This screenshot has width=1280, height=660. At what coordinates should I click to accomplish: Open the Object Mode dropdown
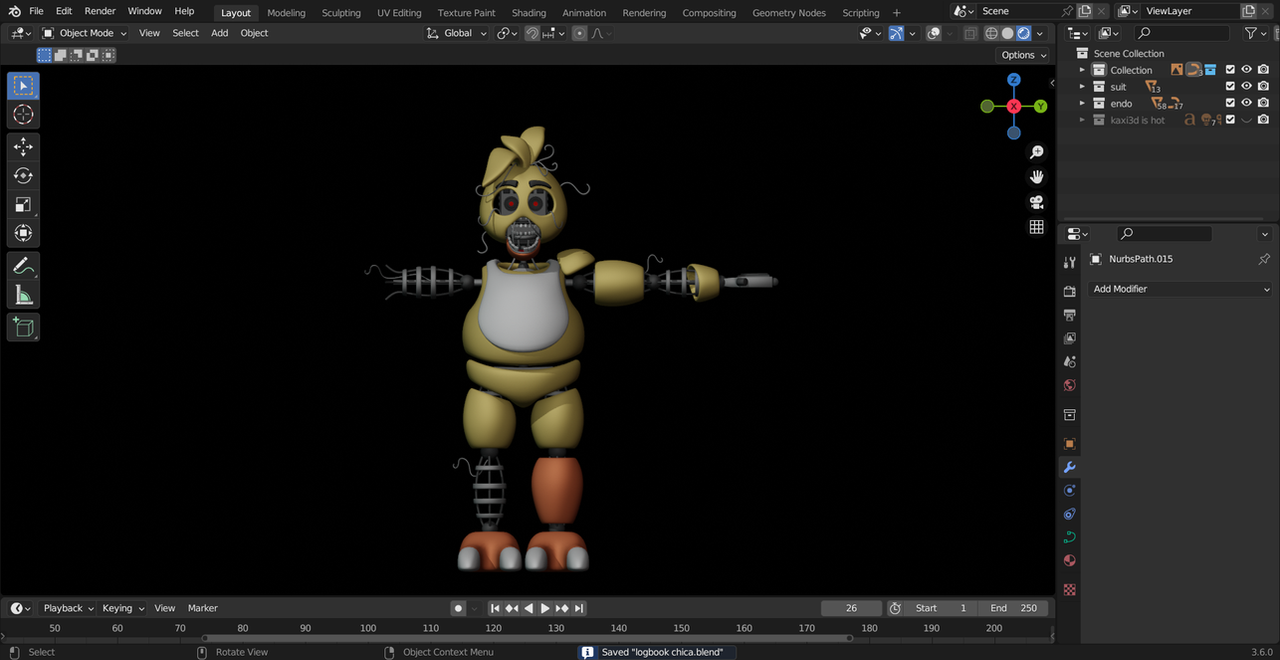coord(85,33)
